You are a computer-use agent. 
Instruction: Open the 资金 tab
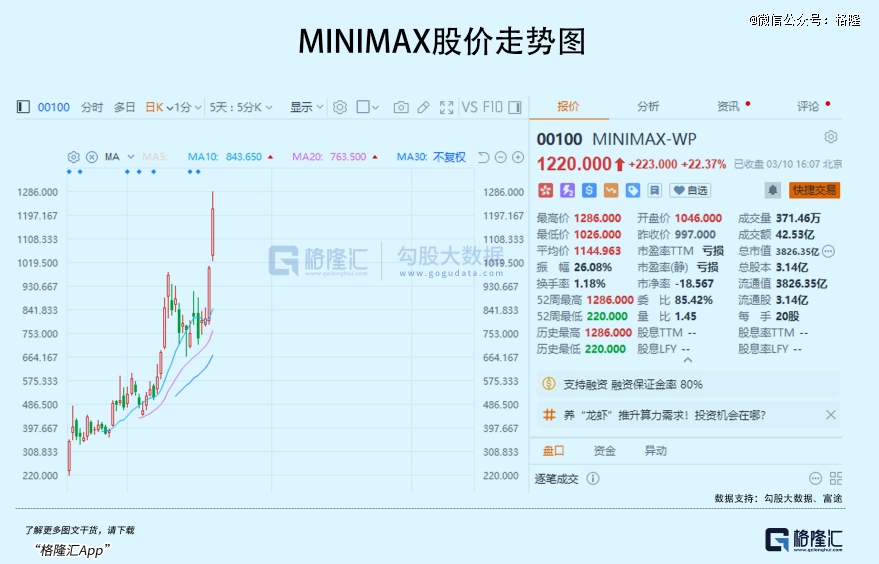tap(605, 451)
